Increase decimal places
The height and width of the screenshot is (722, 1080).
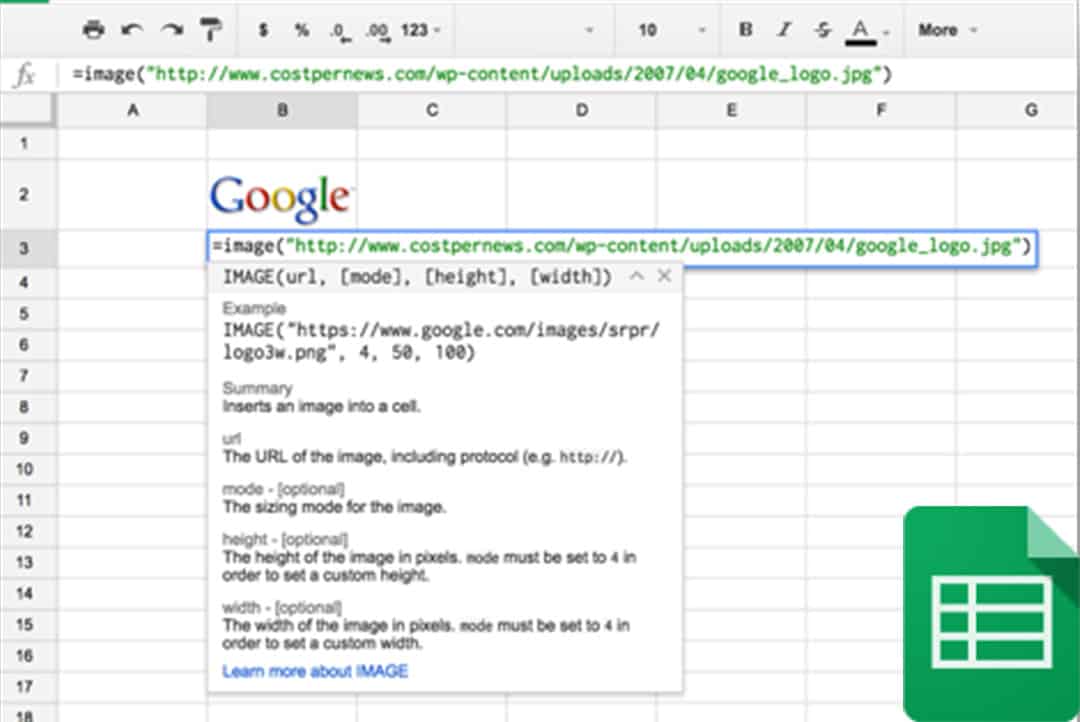click(378, 31)
